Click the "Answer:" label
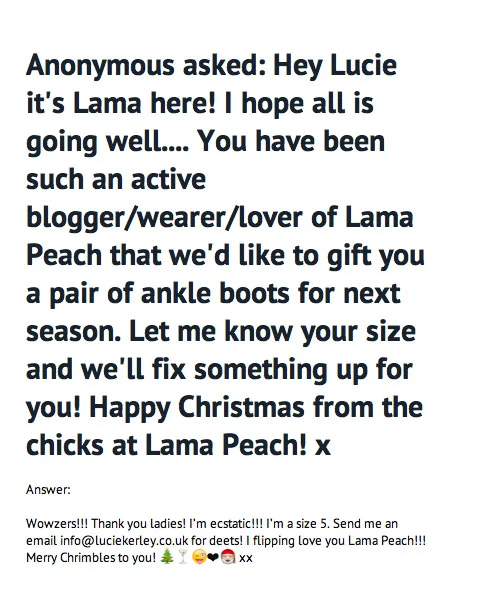This screenshot has height=606, width=498. point(48,490)
